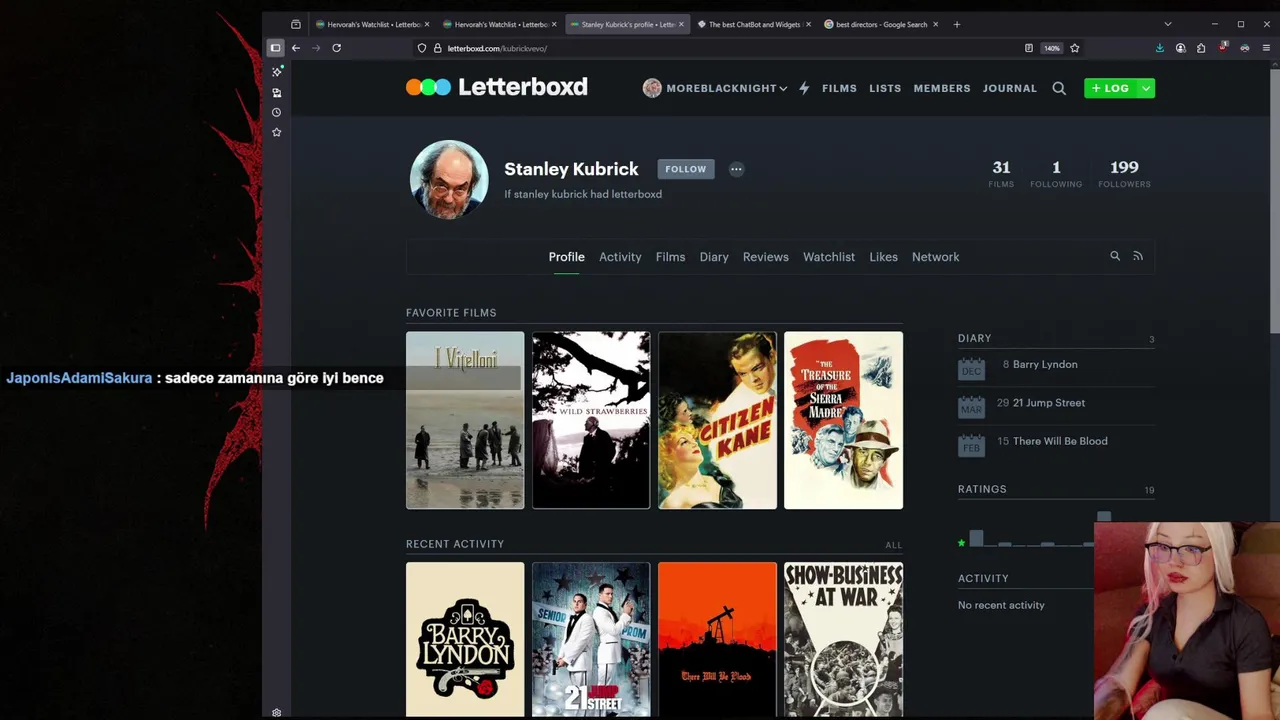
Task: Open the three-dots more options button
Action: 736,169
